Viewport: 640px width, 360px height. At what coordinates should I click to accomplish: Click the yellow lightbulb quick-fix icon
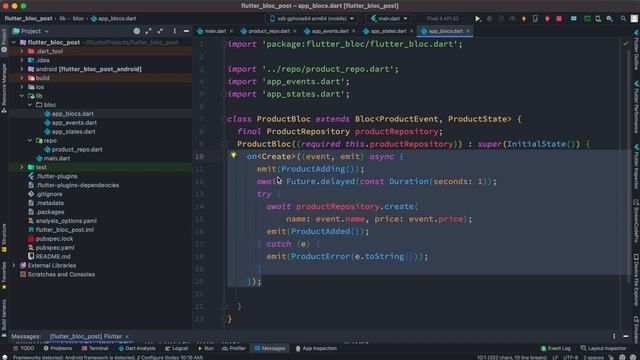click(233, 155)
